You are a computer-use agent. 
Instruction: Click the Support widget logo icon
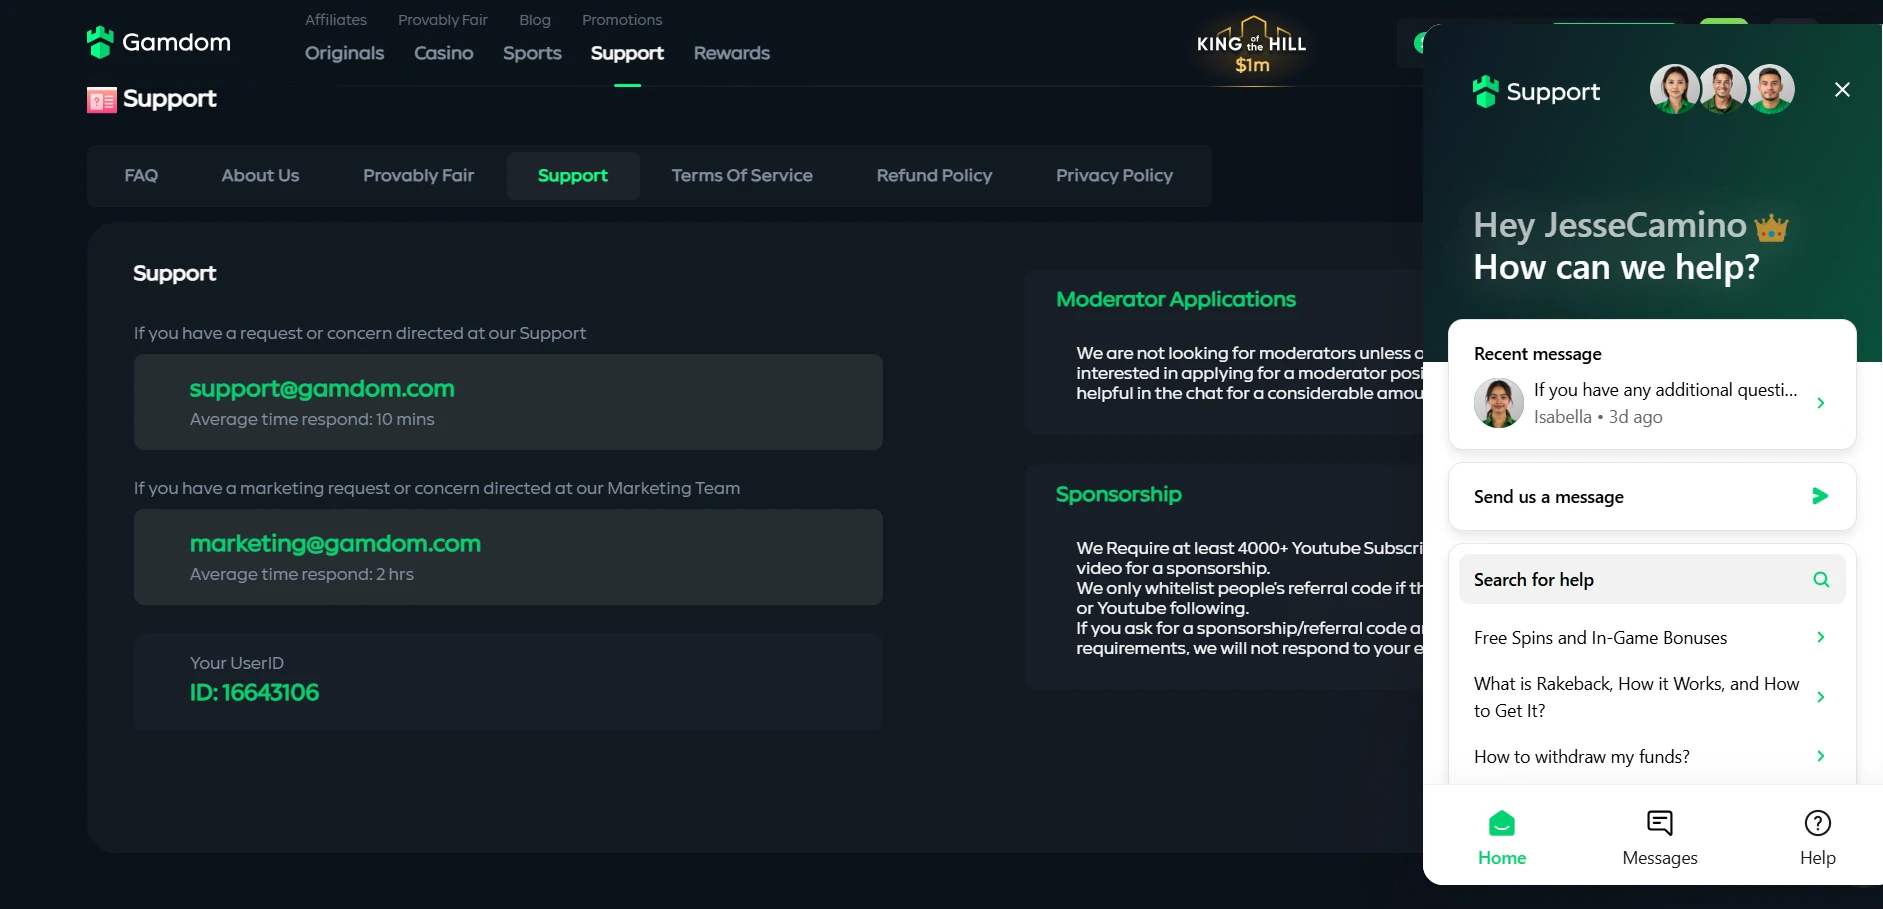tap(1485, 92)
